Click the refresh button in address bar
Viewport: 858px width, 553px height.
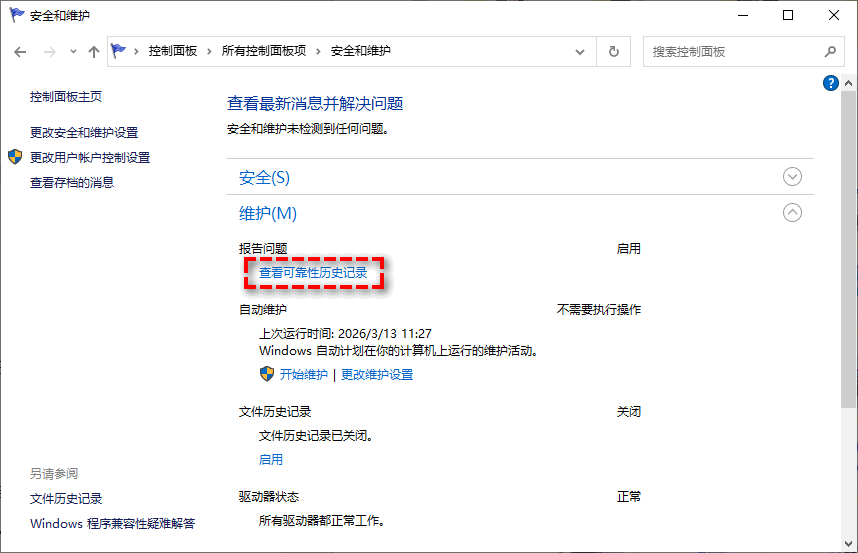(613, 51)
